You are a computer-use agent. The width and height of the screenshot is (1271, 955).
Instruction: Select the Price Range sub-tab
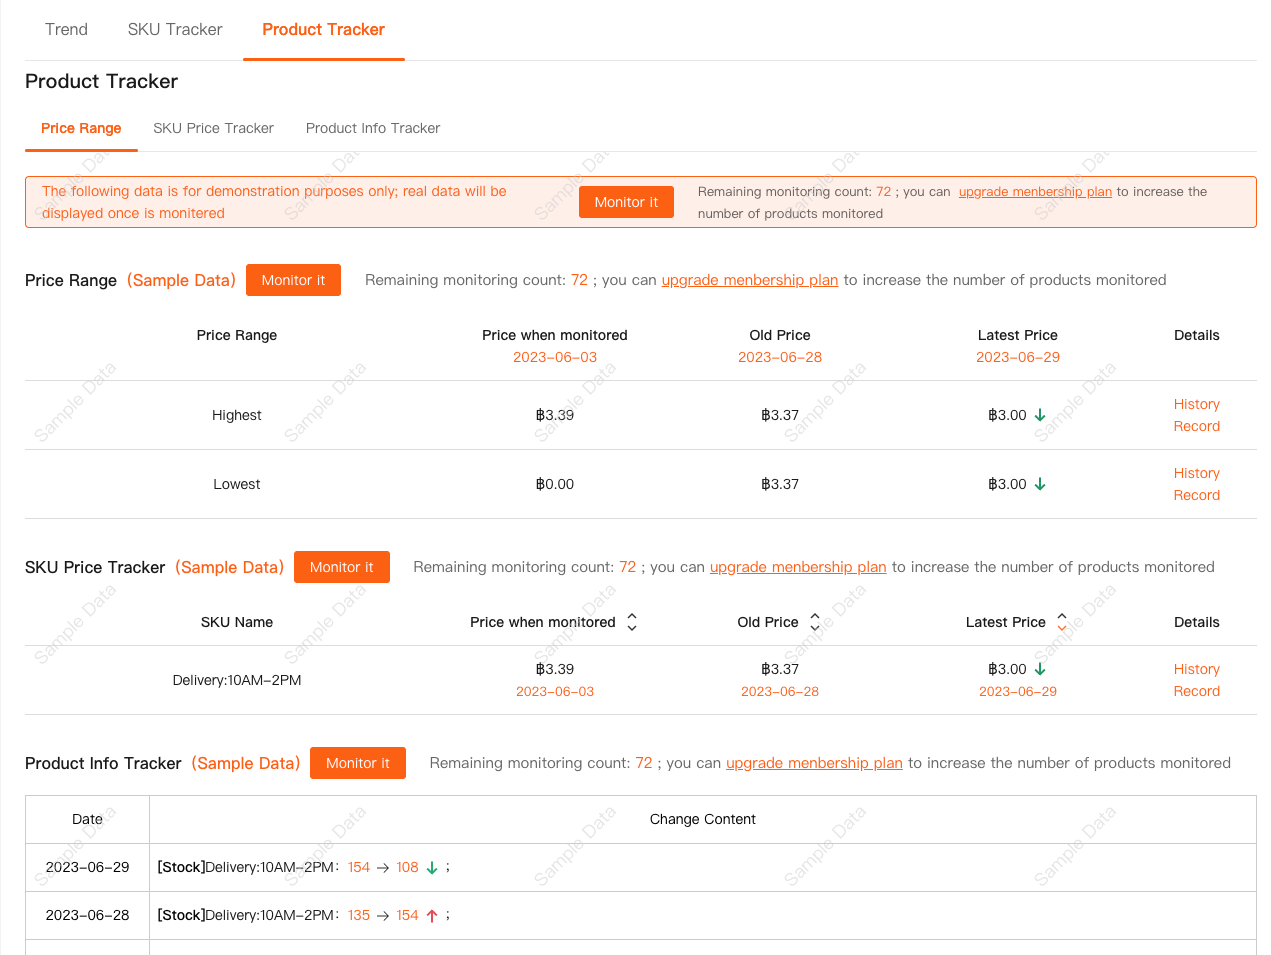[x=81, y=128]
